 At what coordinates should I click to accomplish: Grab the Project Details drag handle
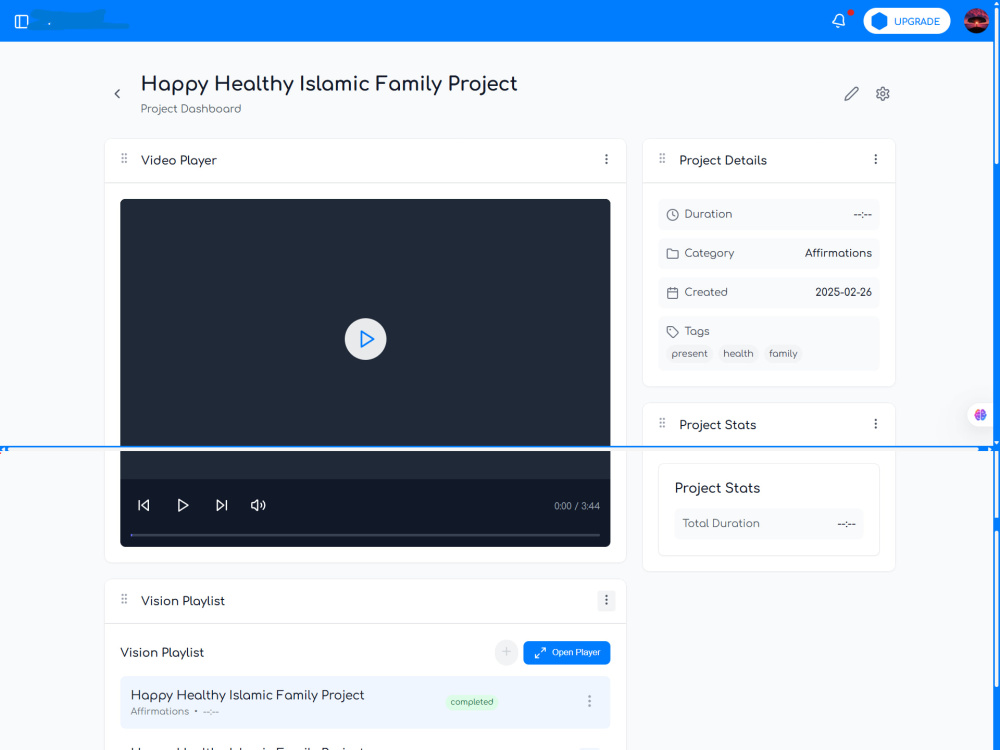[663, 158]
